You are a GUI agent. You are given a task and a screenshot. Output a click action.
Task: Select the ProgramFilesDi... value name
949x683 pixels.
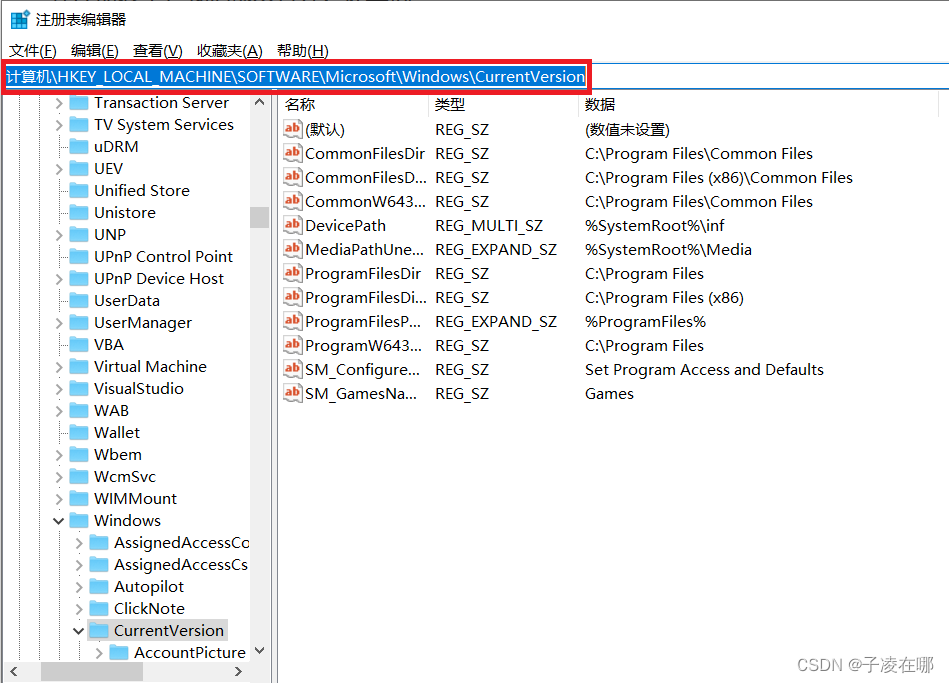[x=366, y=298]
